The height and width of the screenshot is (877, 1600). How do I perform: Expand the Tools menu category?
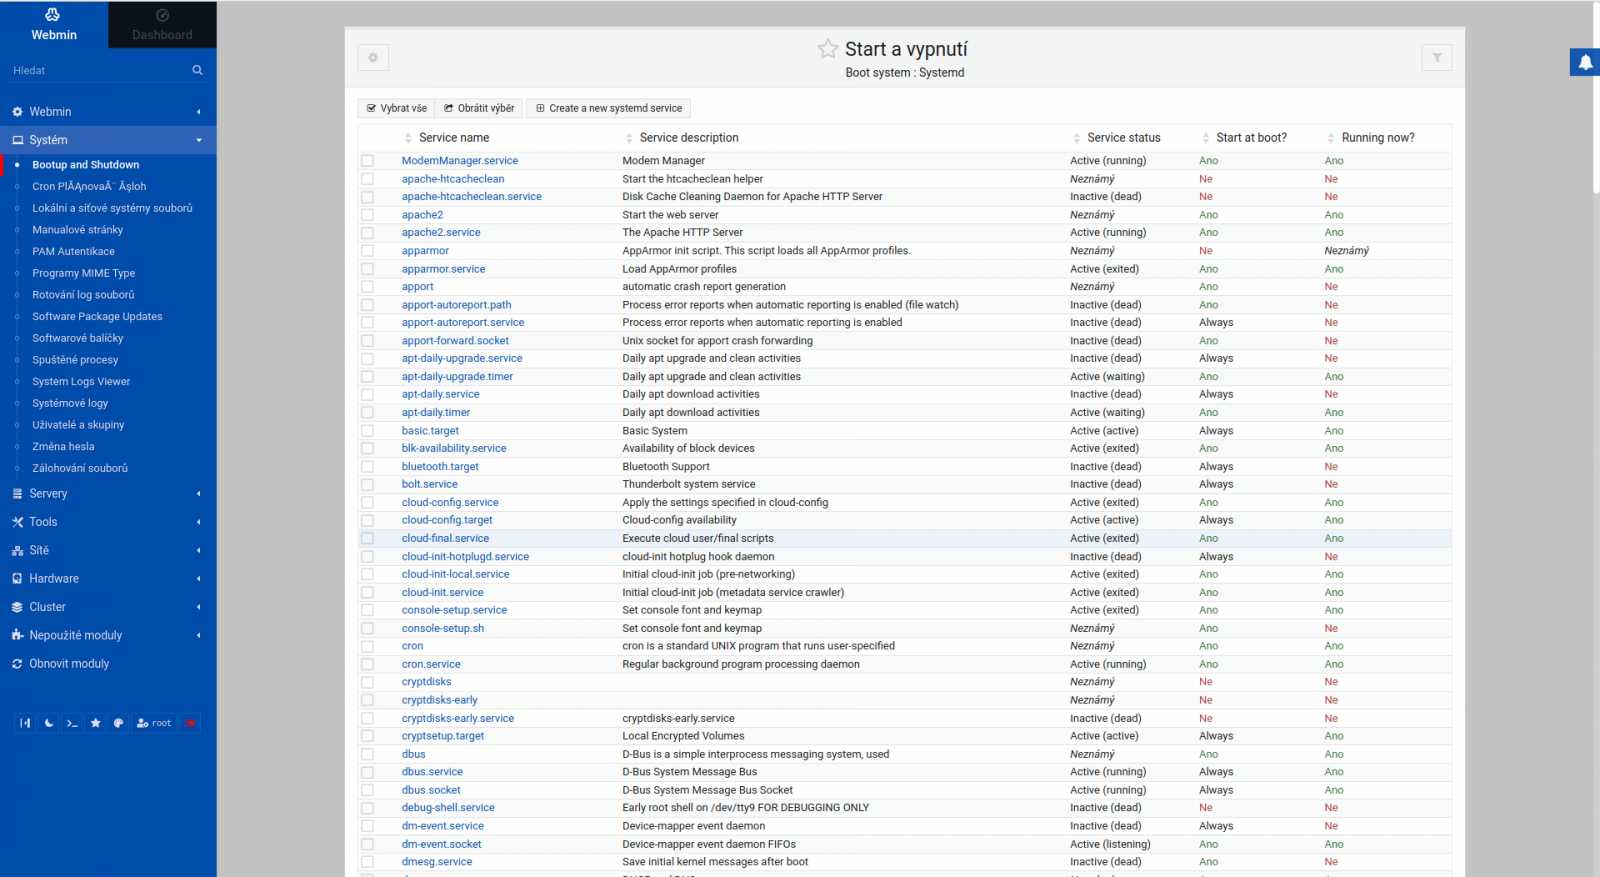[108, 522]
